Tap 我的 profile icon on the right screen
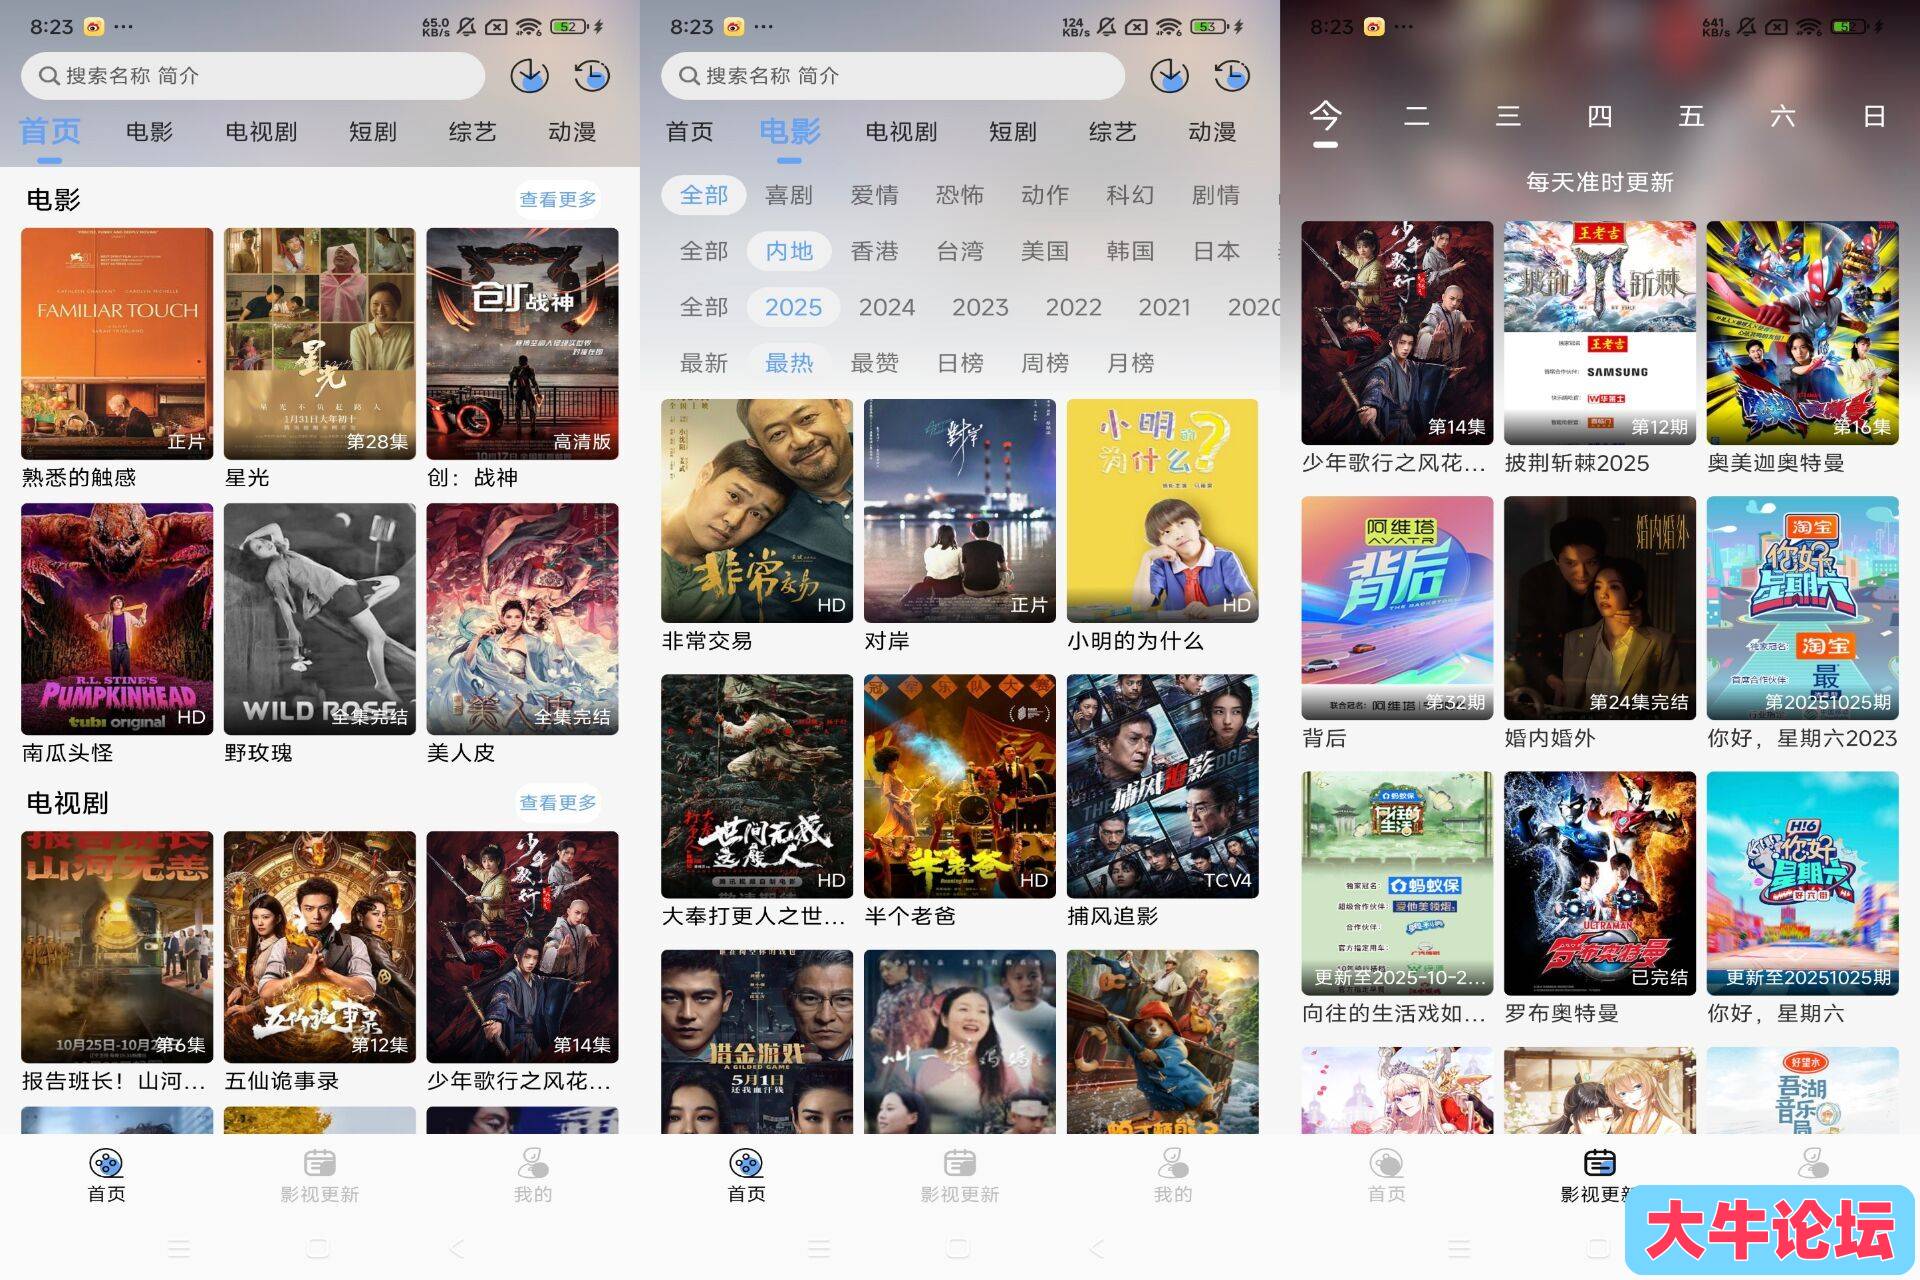Screen dimensions: 1920x1280 click(x=1812, y=1163)
